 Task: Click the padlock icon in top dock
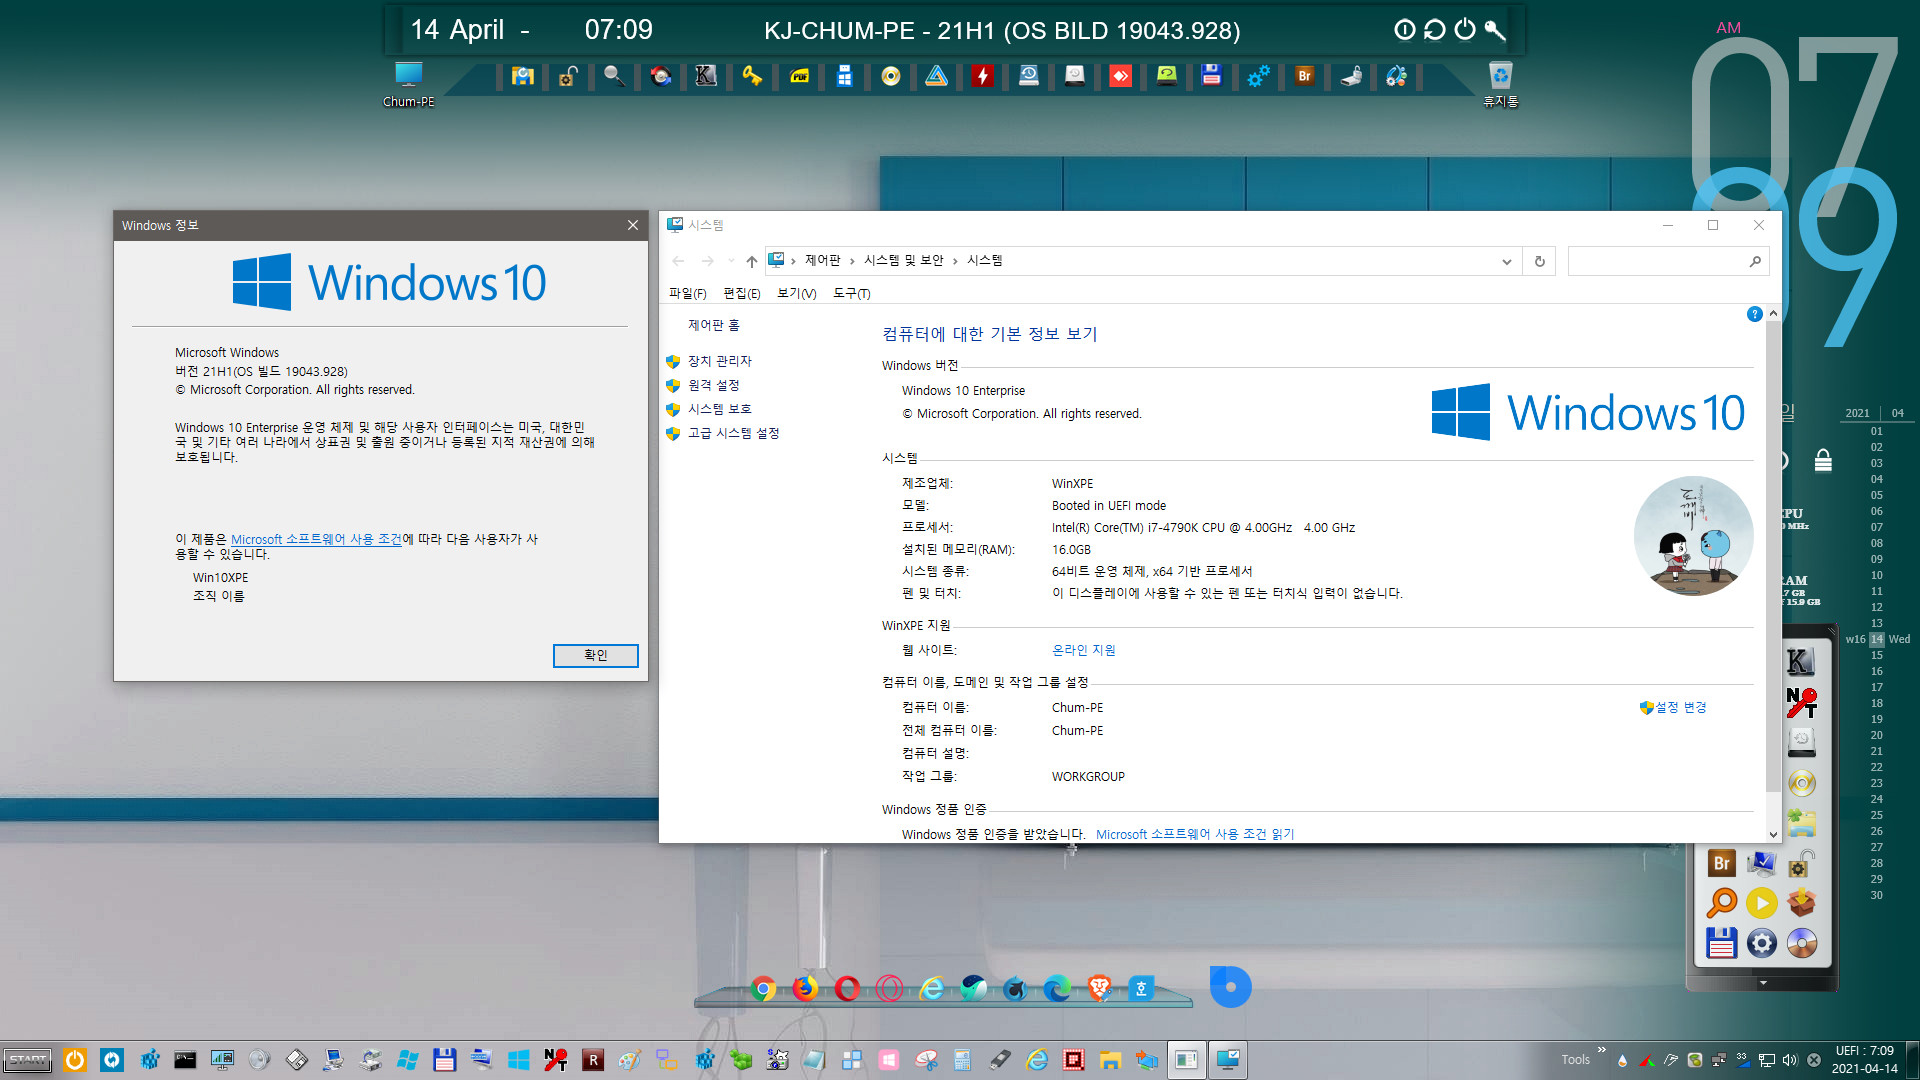click(568, 76)
